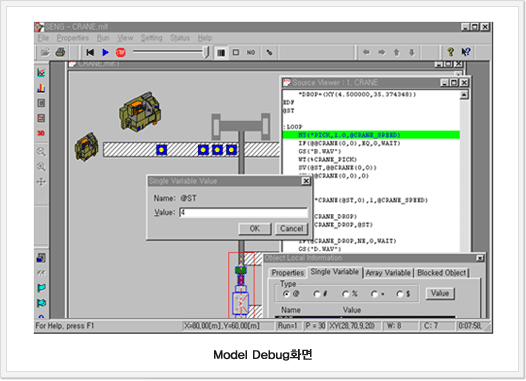Switch to the Array Variable tab
The image size is (526, 381).
pyautogui.click(x=388, y=273)
